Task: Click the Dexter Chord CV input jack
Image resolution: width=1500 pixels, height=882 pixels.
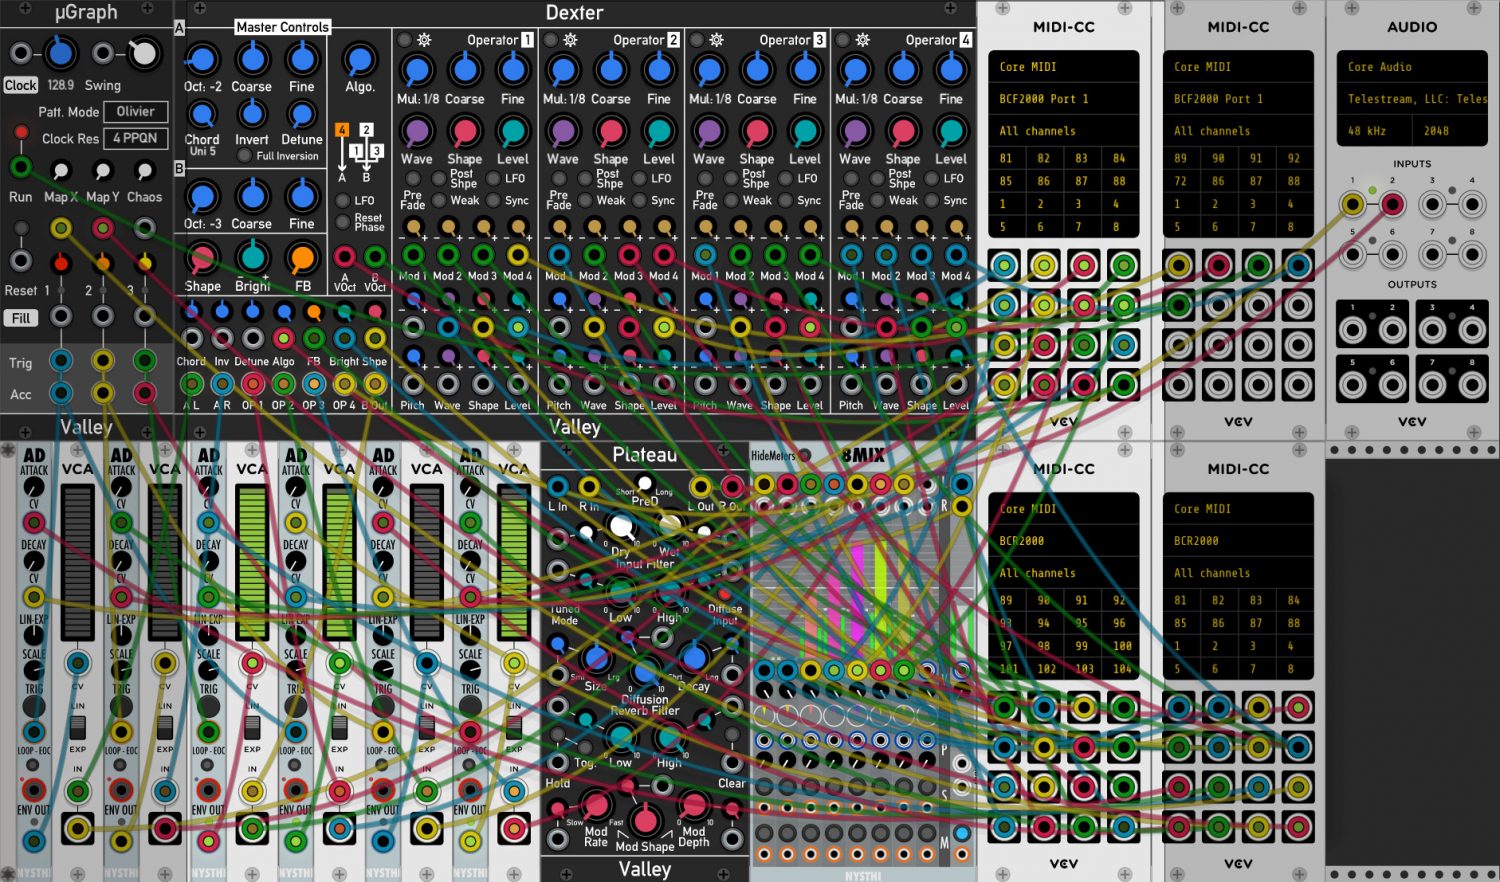Action: (x=191, y=338)
